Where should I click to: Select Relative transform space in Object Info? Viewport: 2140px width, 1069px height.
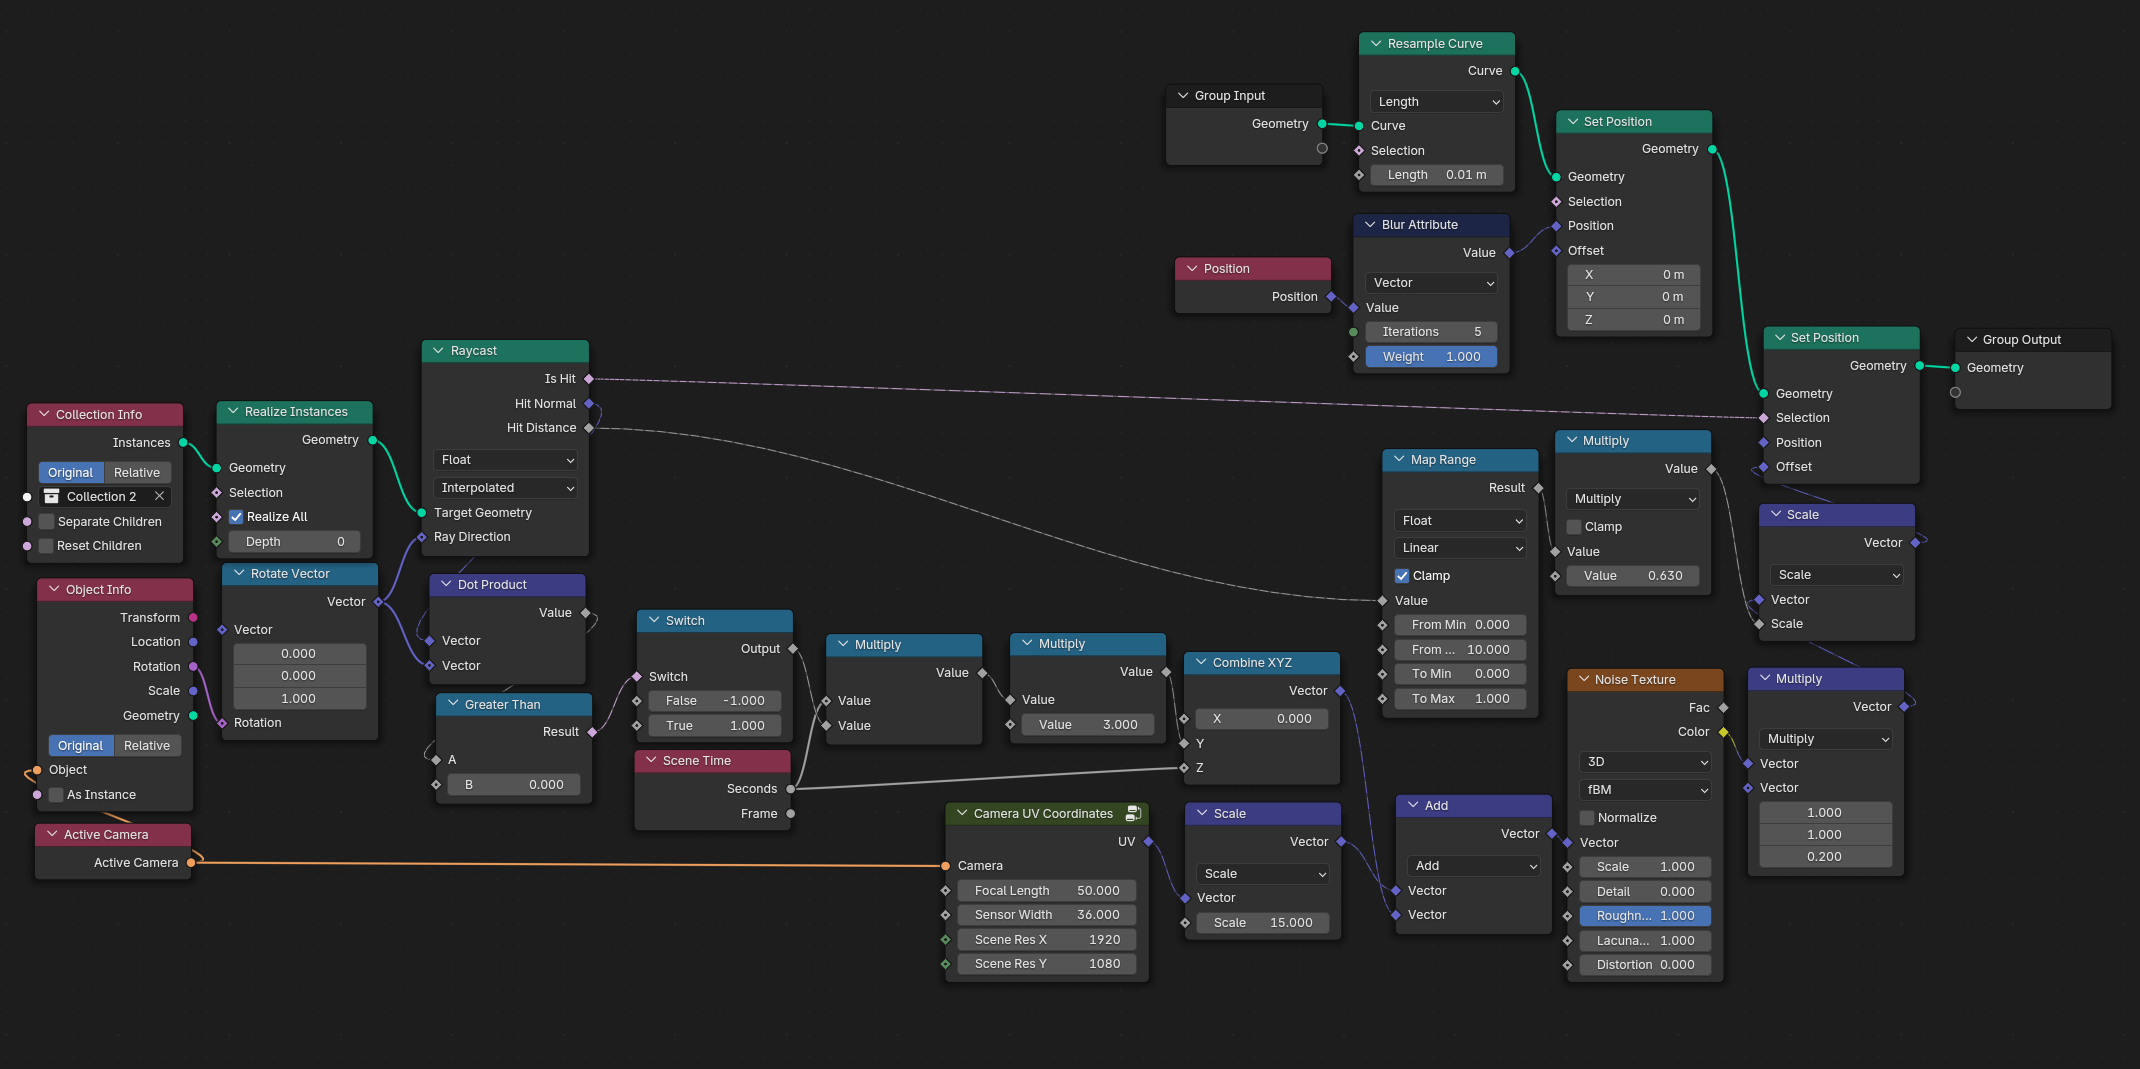coord(147,746)
